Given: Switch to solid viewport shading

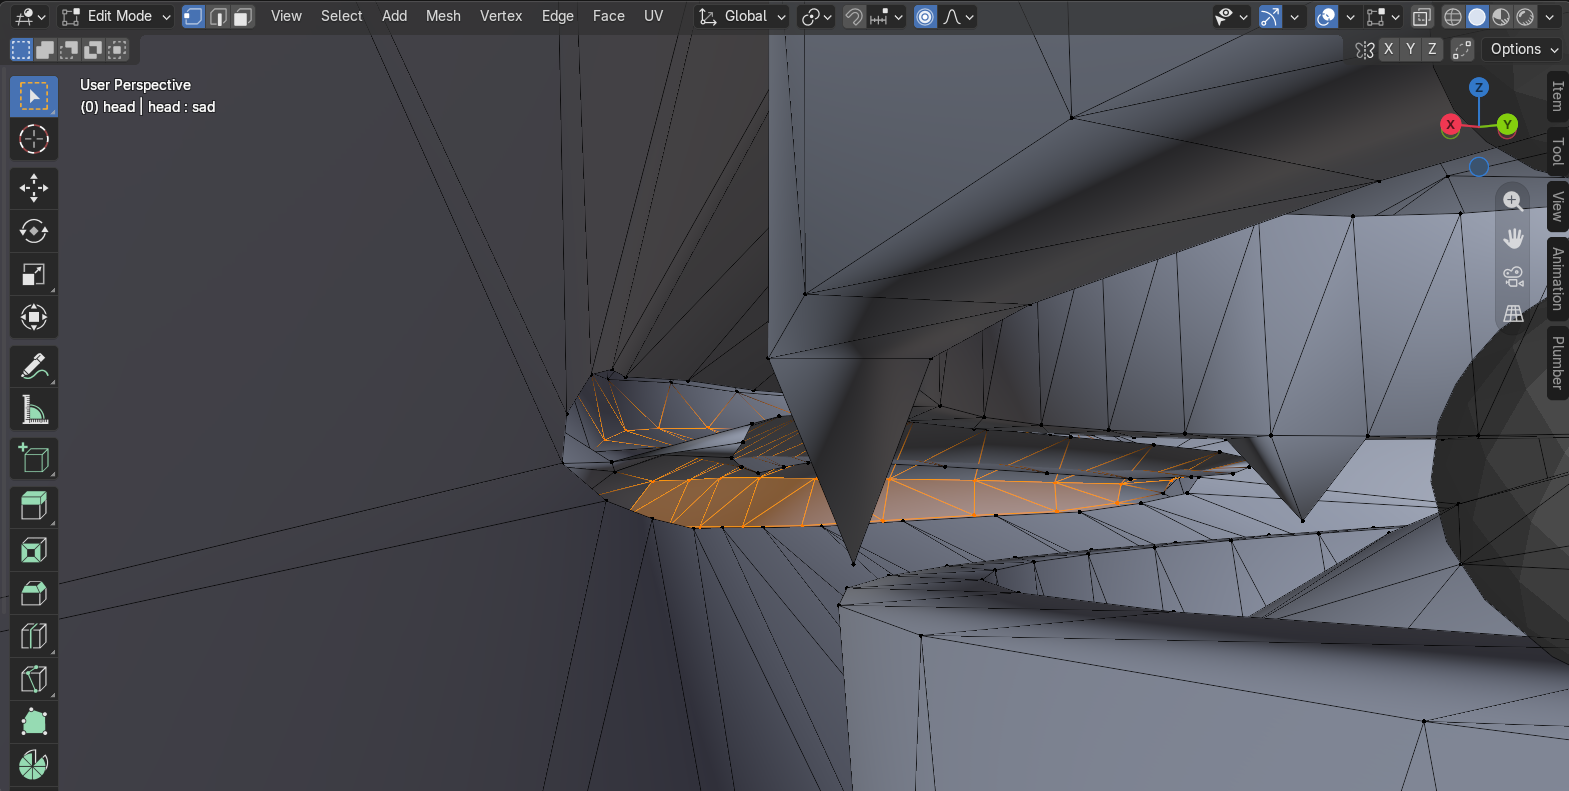Looking at the screenshot, I should coord(1477,17).
